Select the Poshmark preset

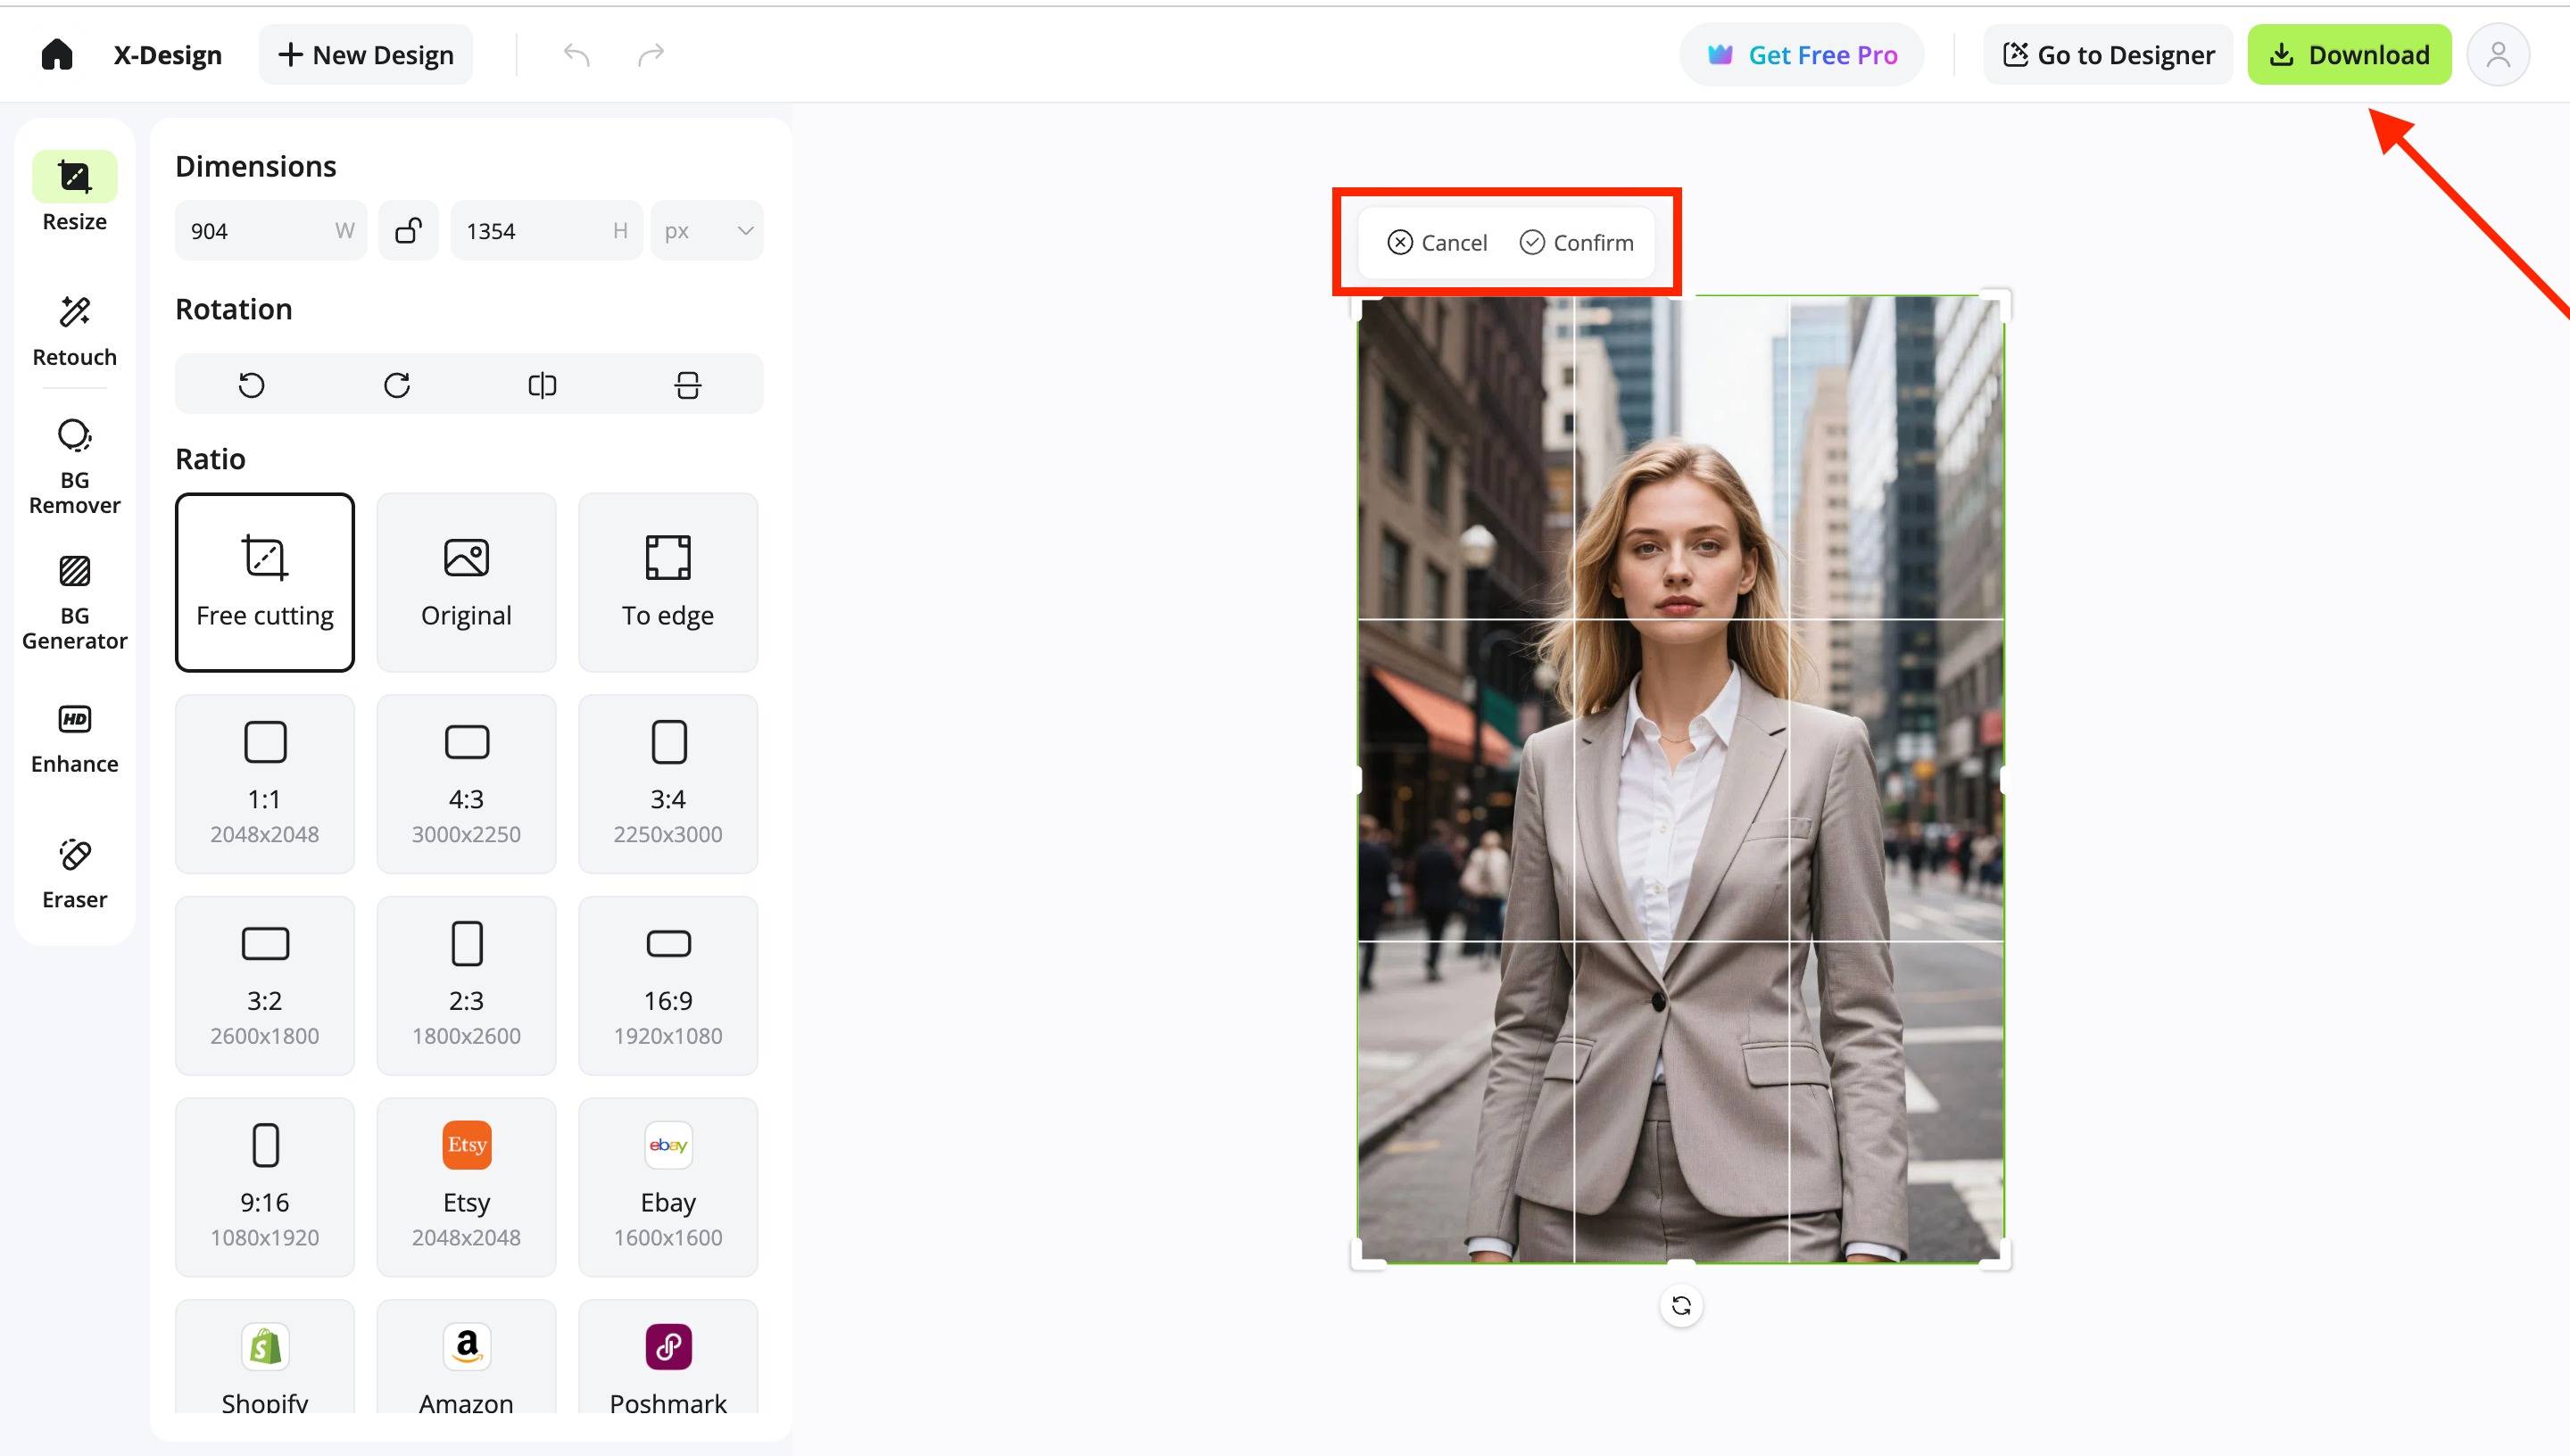[668, 1357]
